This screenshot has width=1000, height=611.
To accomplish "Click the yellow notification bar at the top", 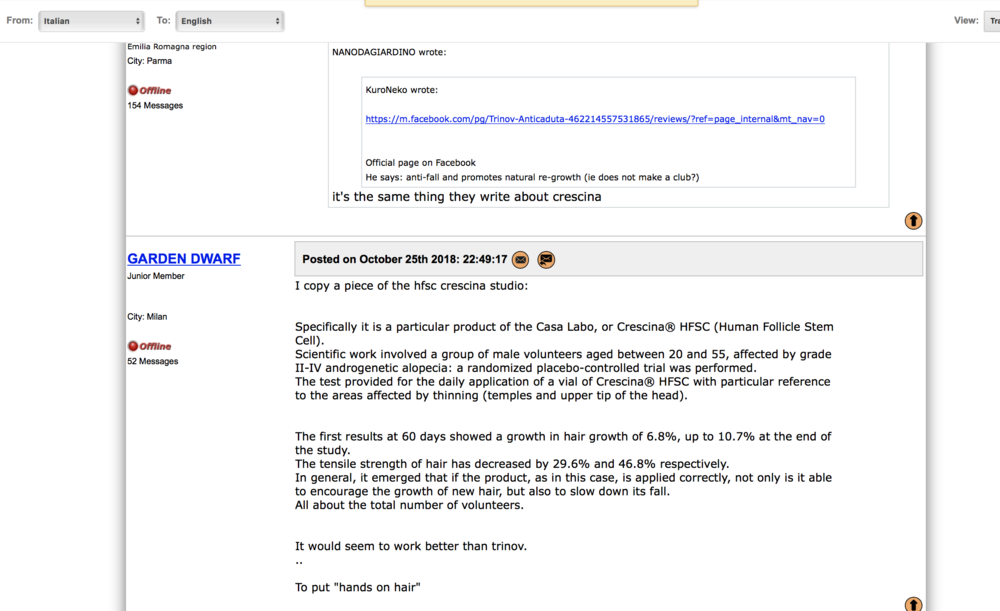I will (531, 3).
